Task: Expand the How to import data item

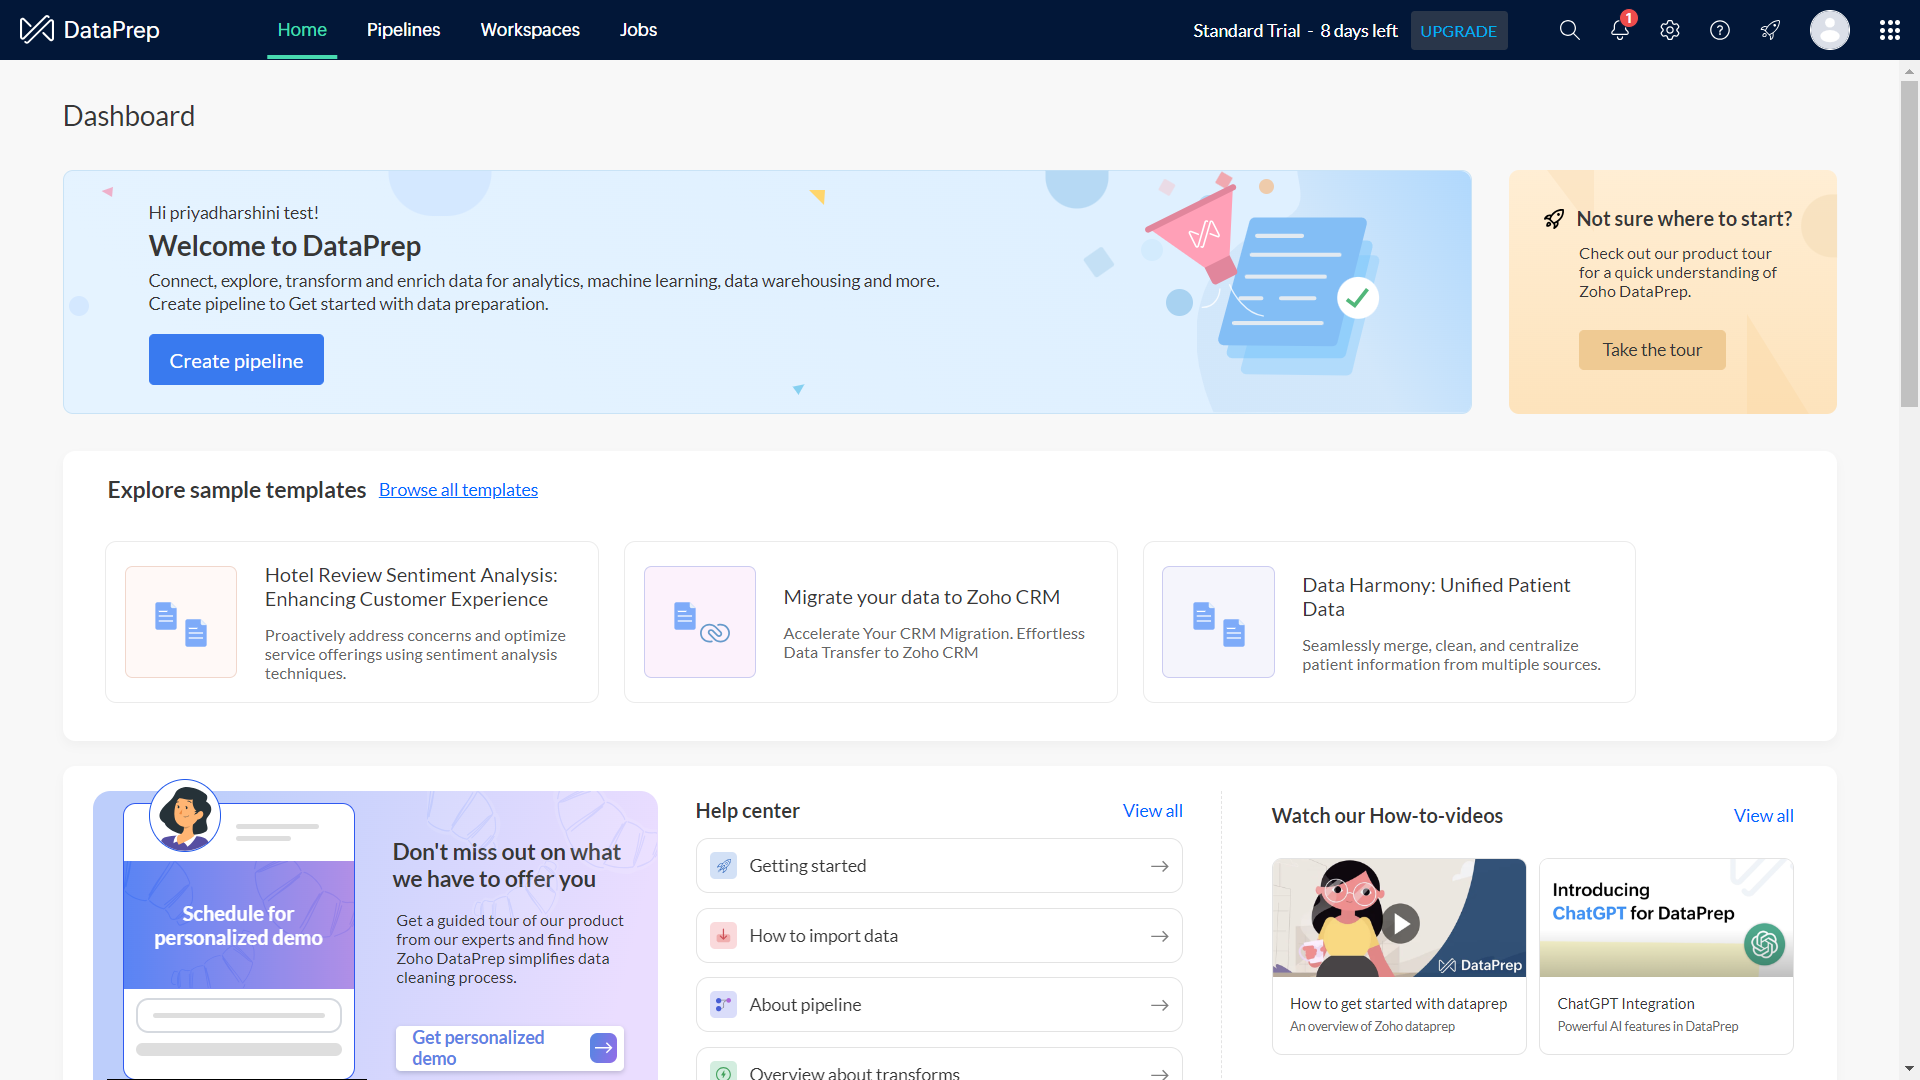Action: [938, 936]
